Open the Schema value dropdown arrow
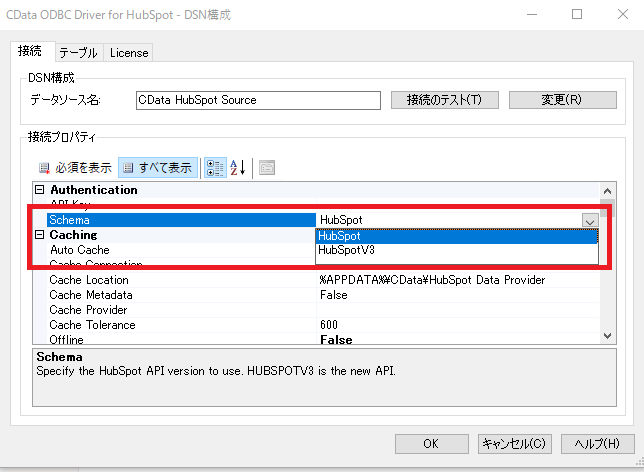The width and height of the screenshot is (644, 472). tap(590, 220)
